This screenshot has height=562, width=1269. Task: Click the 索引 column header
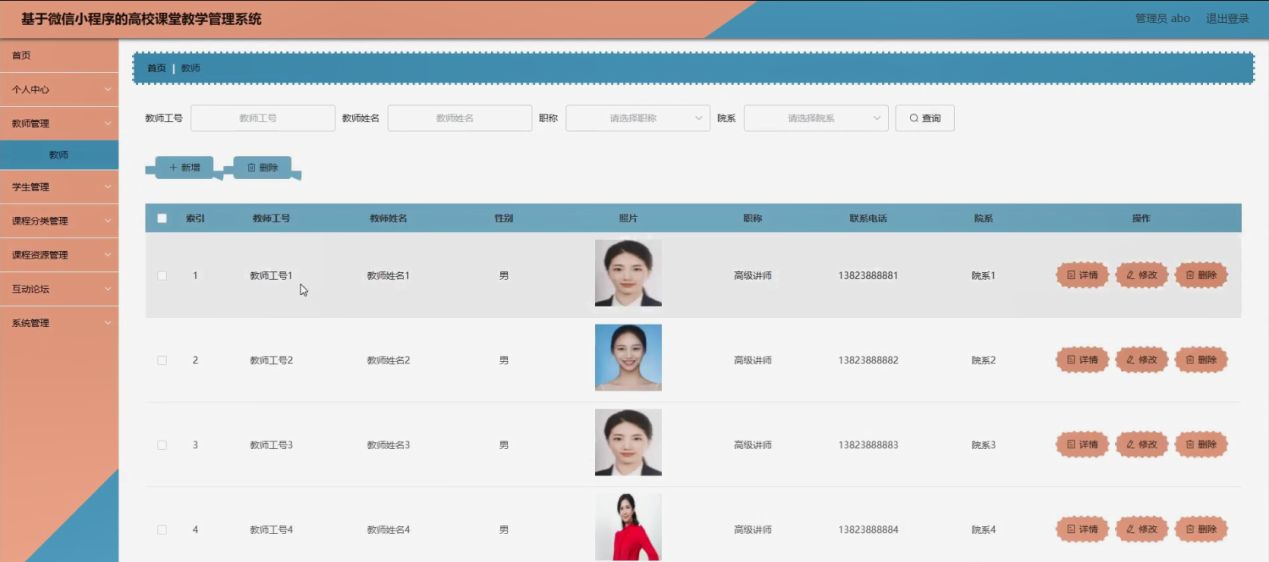195,218
